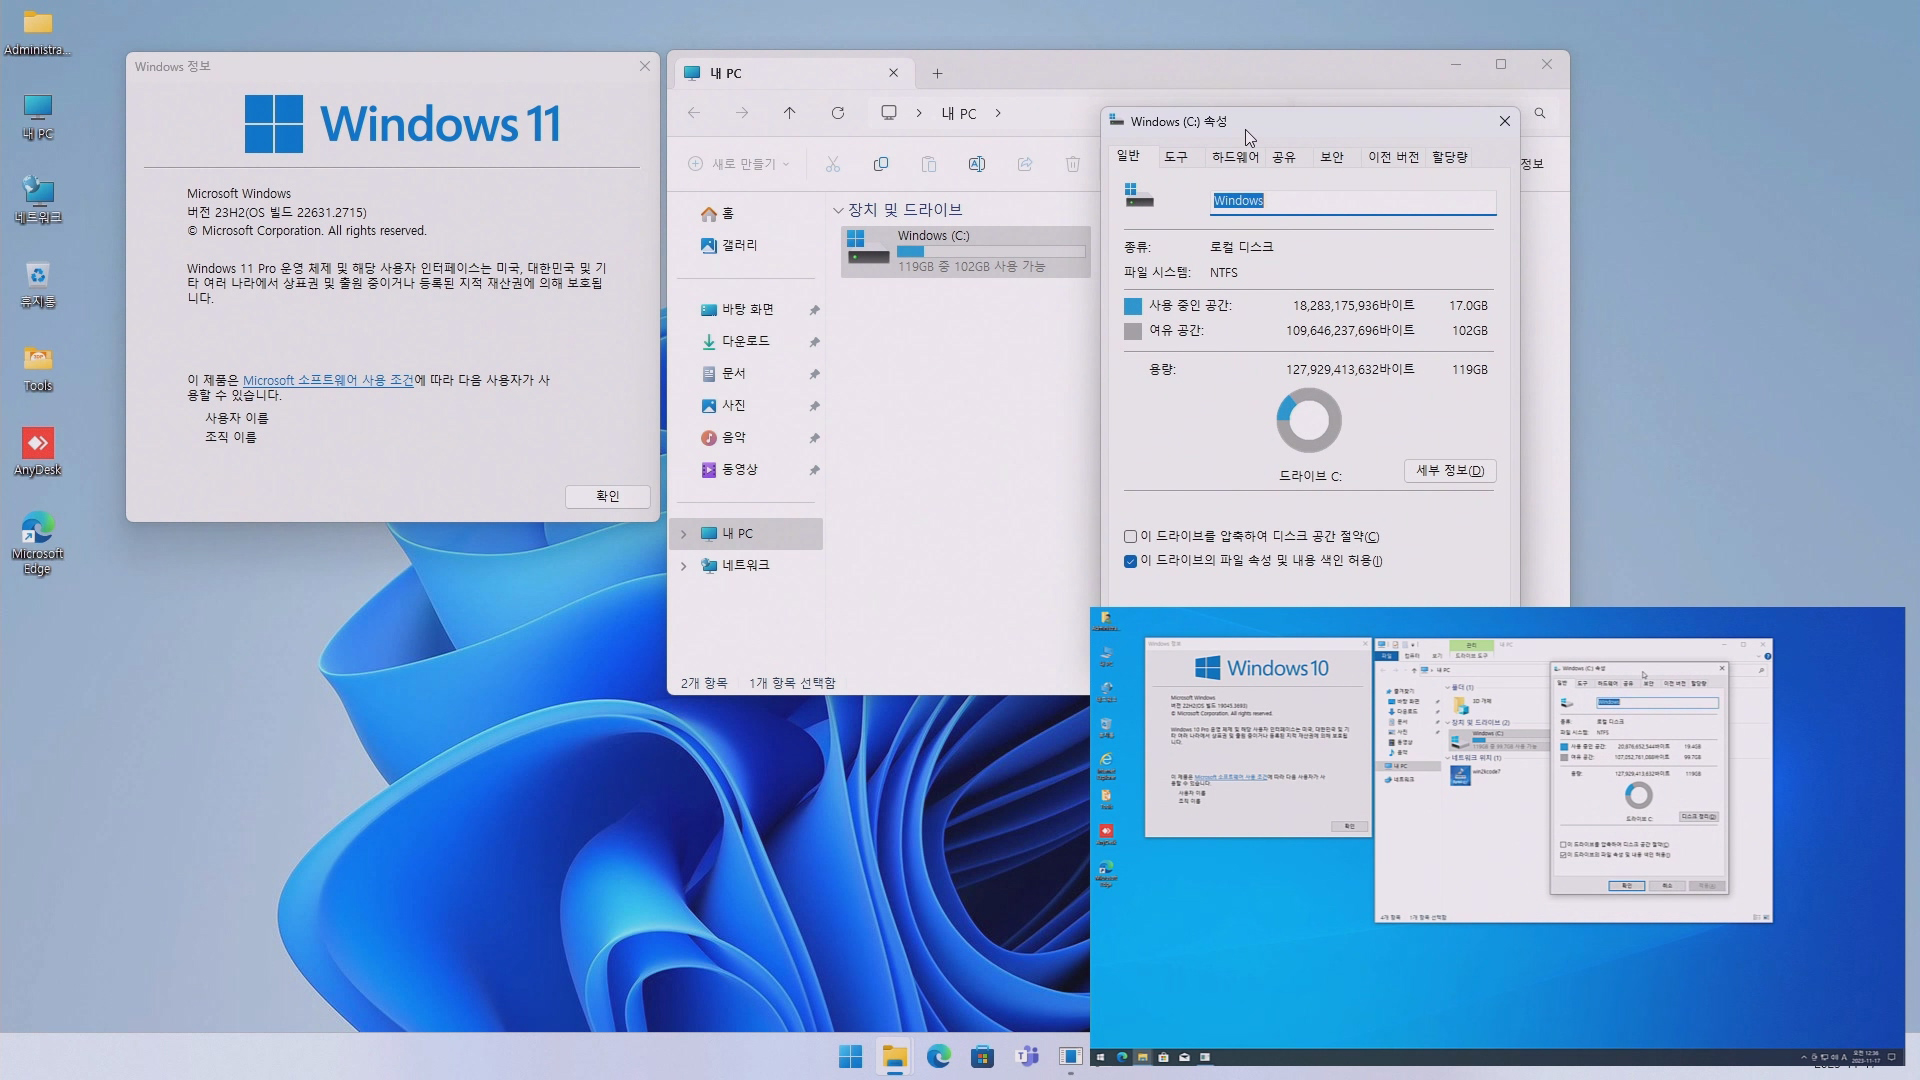Open Microsoft 소프트웨어 사용 조건 link
This screenshot has width=1920, height=1080.
tap(328, 380)
